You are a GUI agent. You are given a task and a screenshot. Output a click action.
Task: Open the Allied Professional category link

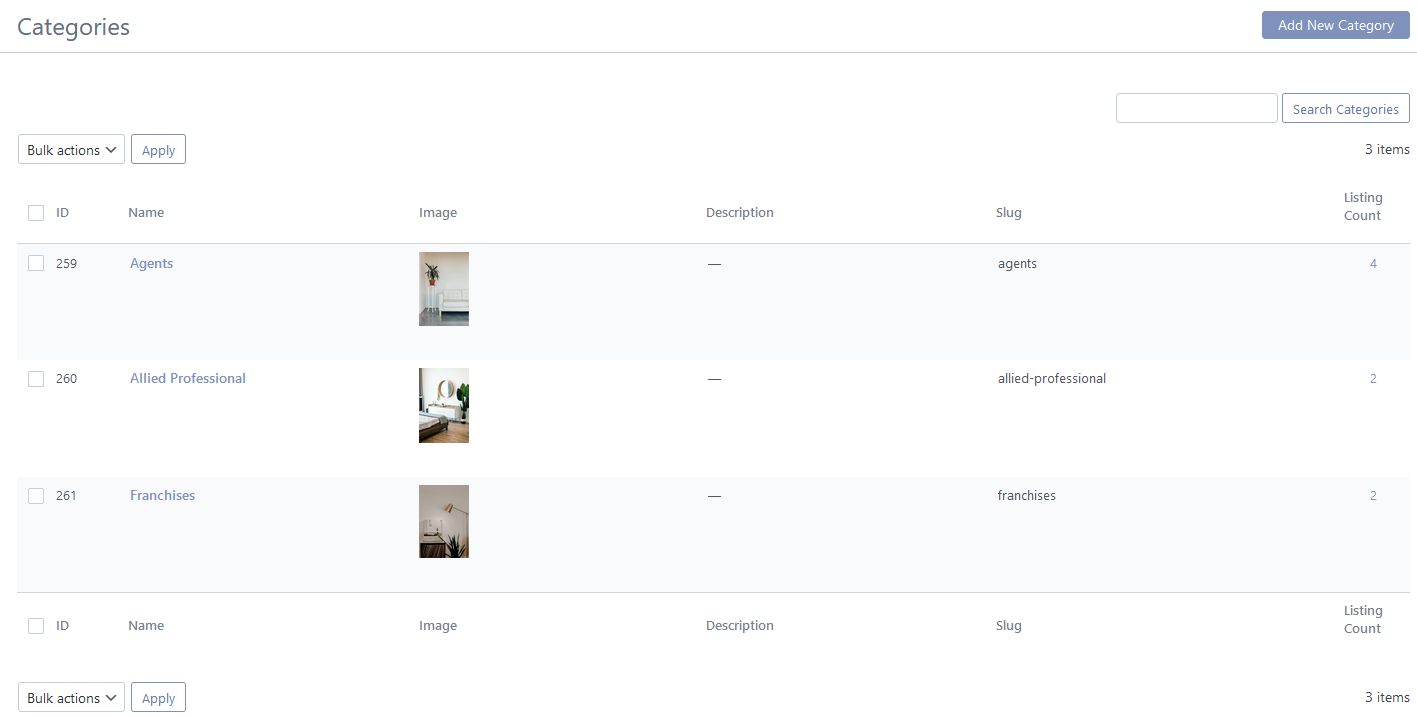pyautogui.click(x=188, y=378)
